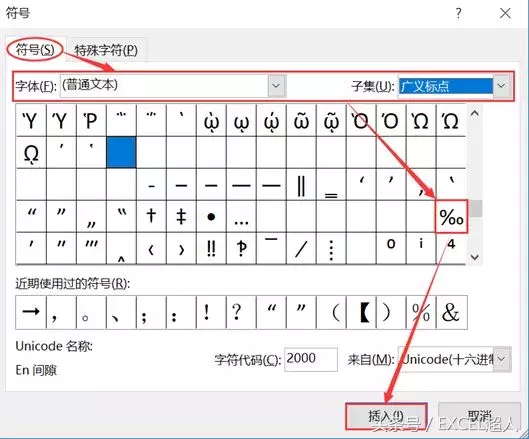Open dialog help question mark
Image resolution: width=529 pixels, height=439 pixels.
coord(458,13)
